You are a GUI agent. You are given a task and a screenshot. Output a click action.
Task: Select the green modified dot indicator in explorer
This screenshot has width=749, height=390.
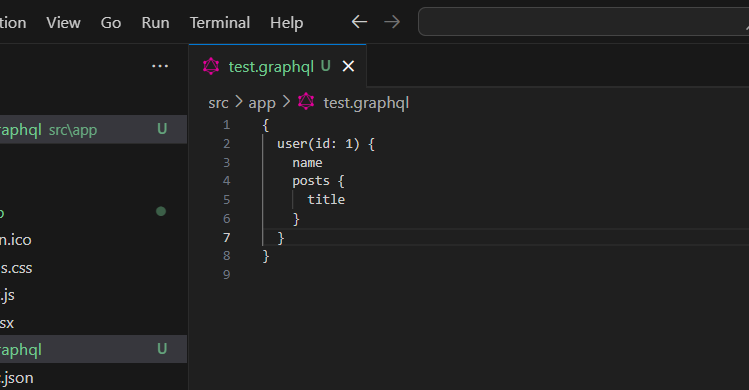tap(161, 211)
